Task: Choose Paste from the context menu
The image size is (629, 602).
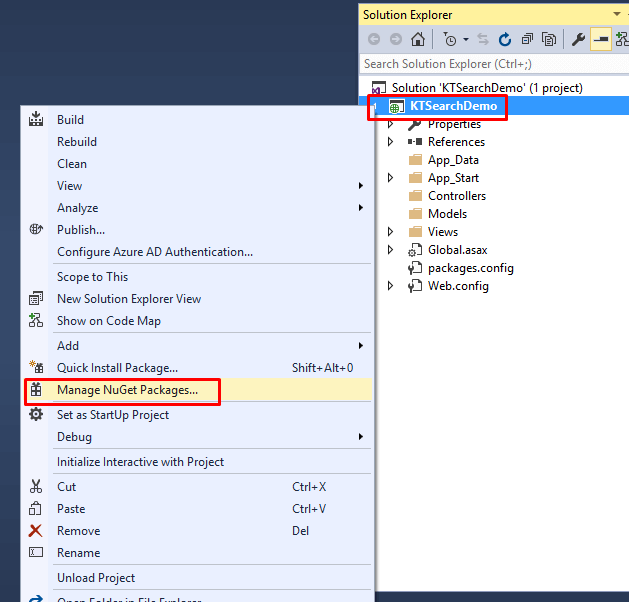Action: pos(197,509)
